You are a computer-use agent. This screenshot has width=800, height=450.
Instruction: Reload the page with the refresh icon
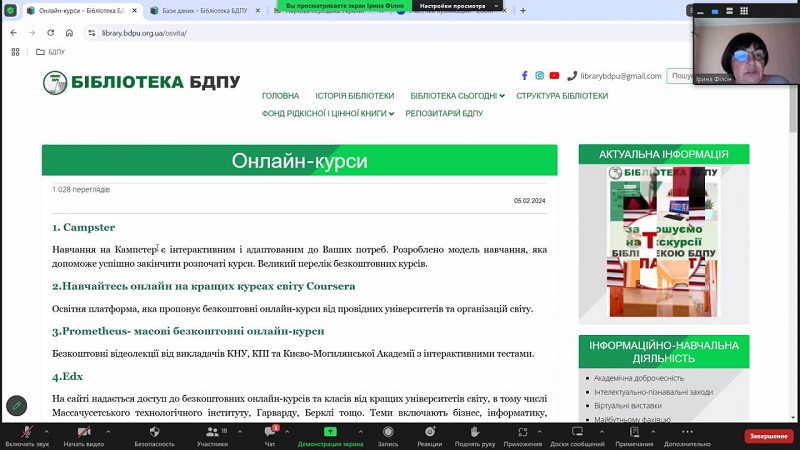click(51, 33)
